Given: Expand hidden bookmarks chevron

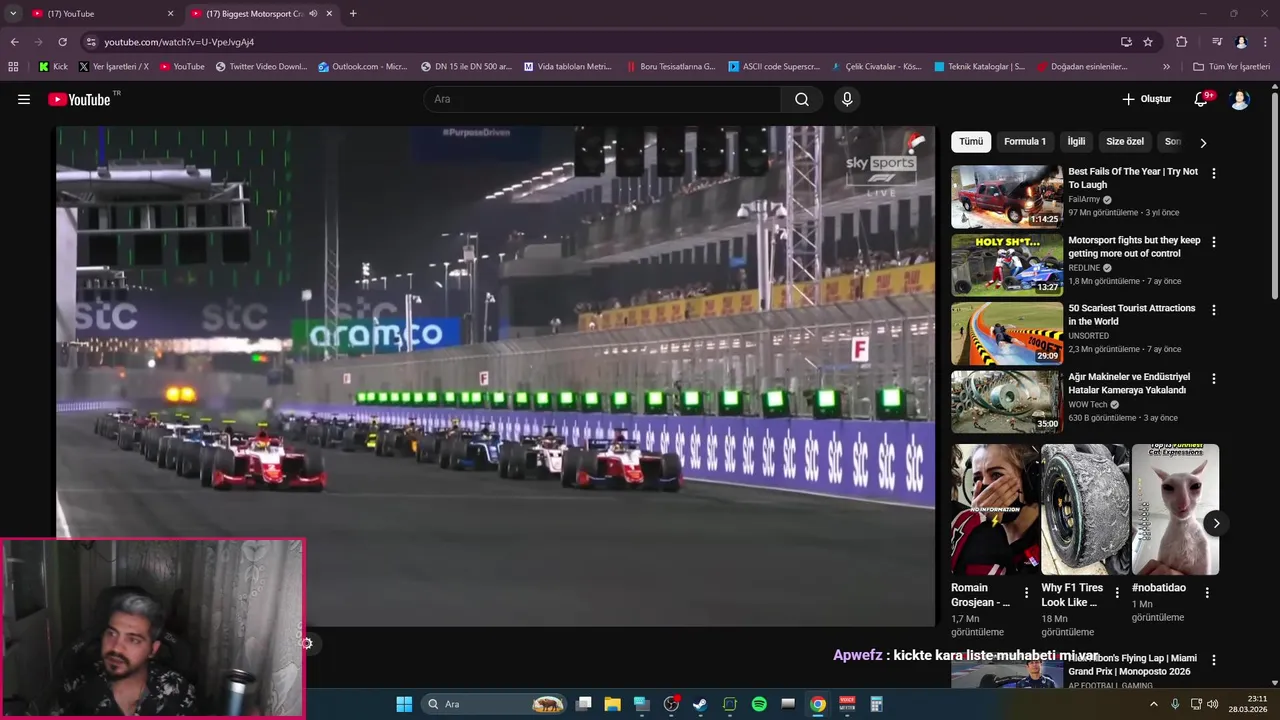Looking at the screenshot, I should tap(1166, 67).
